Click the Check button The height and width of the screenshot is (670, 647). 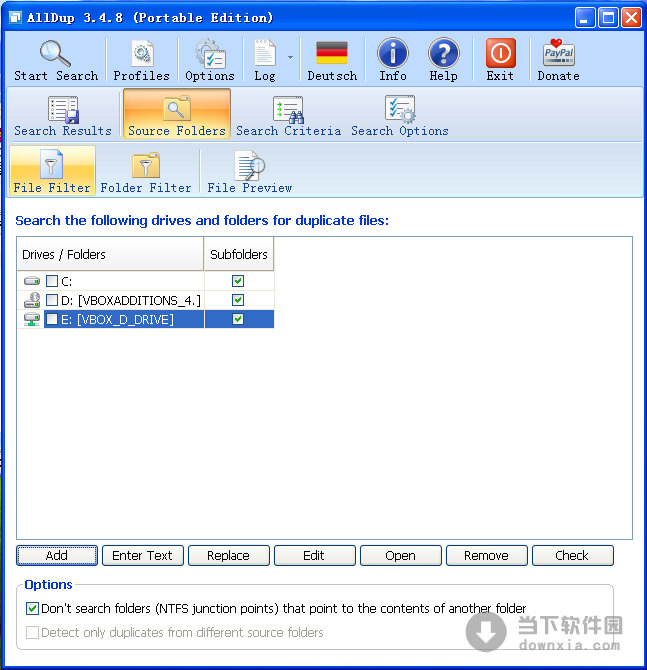point(573,555)
